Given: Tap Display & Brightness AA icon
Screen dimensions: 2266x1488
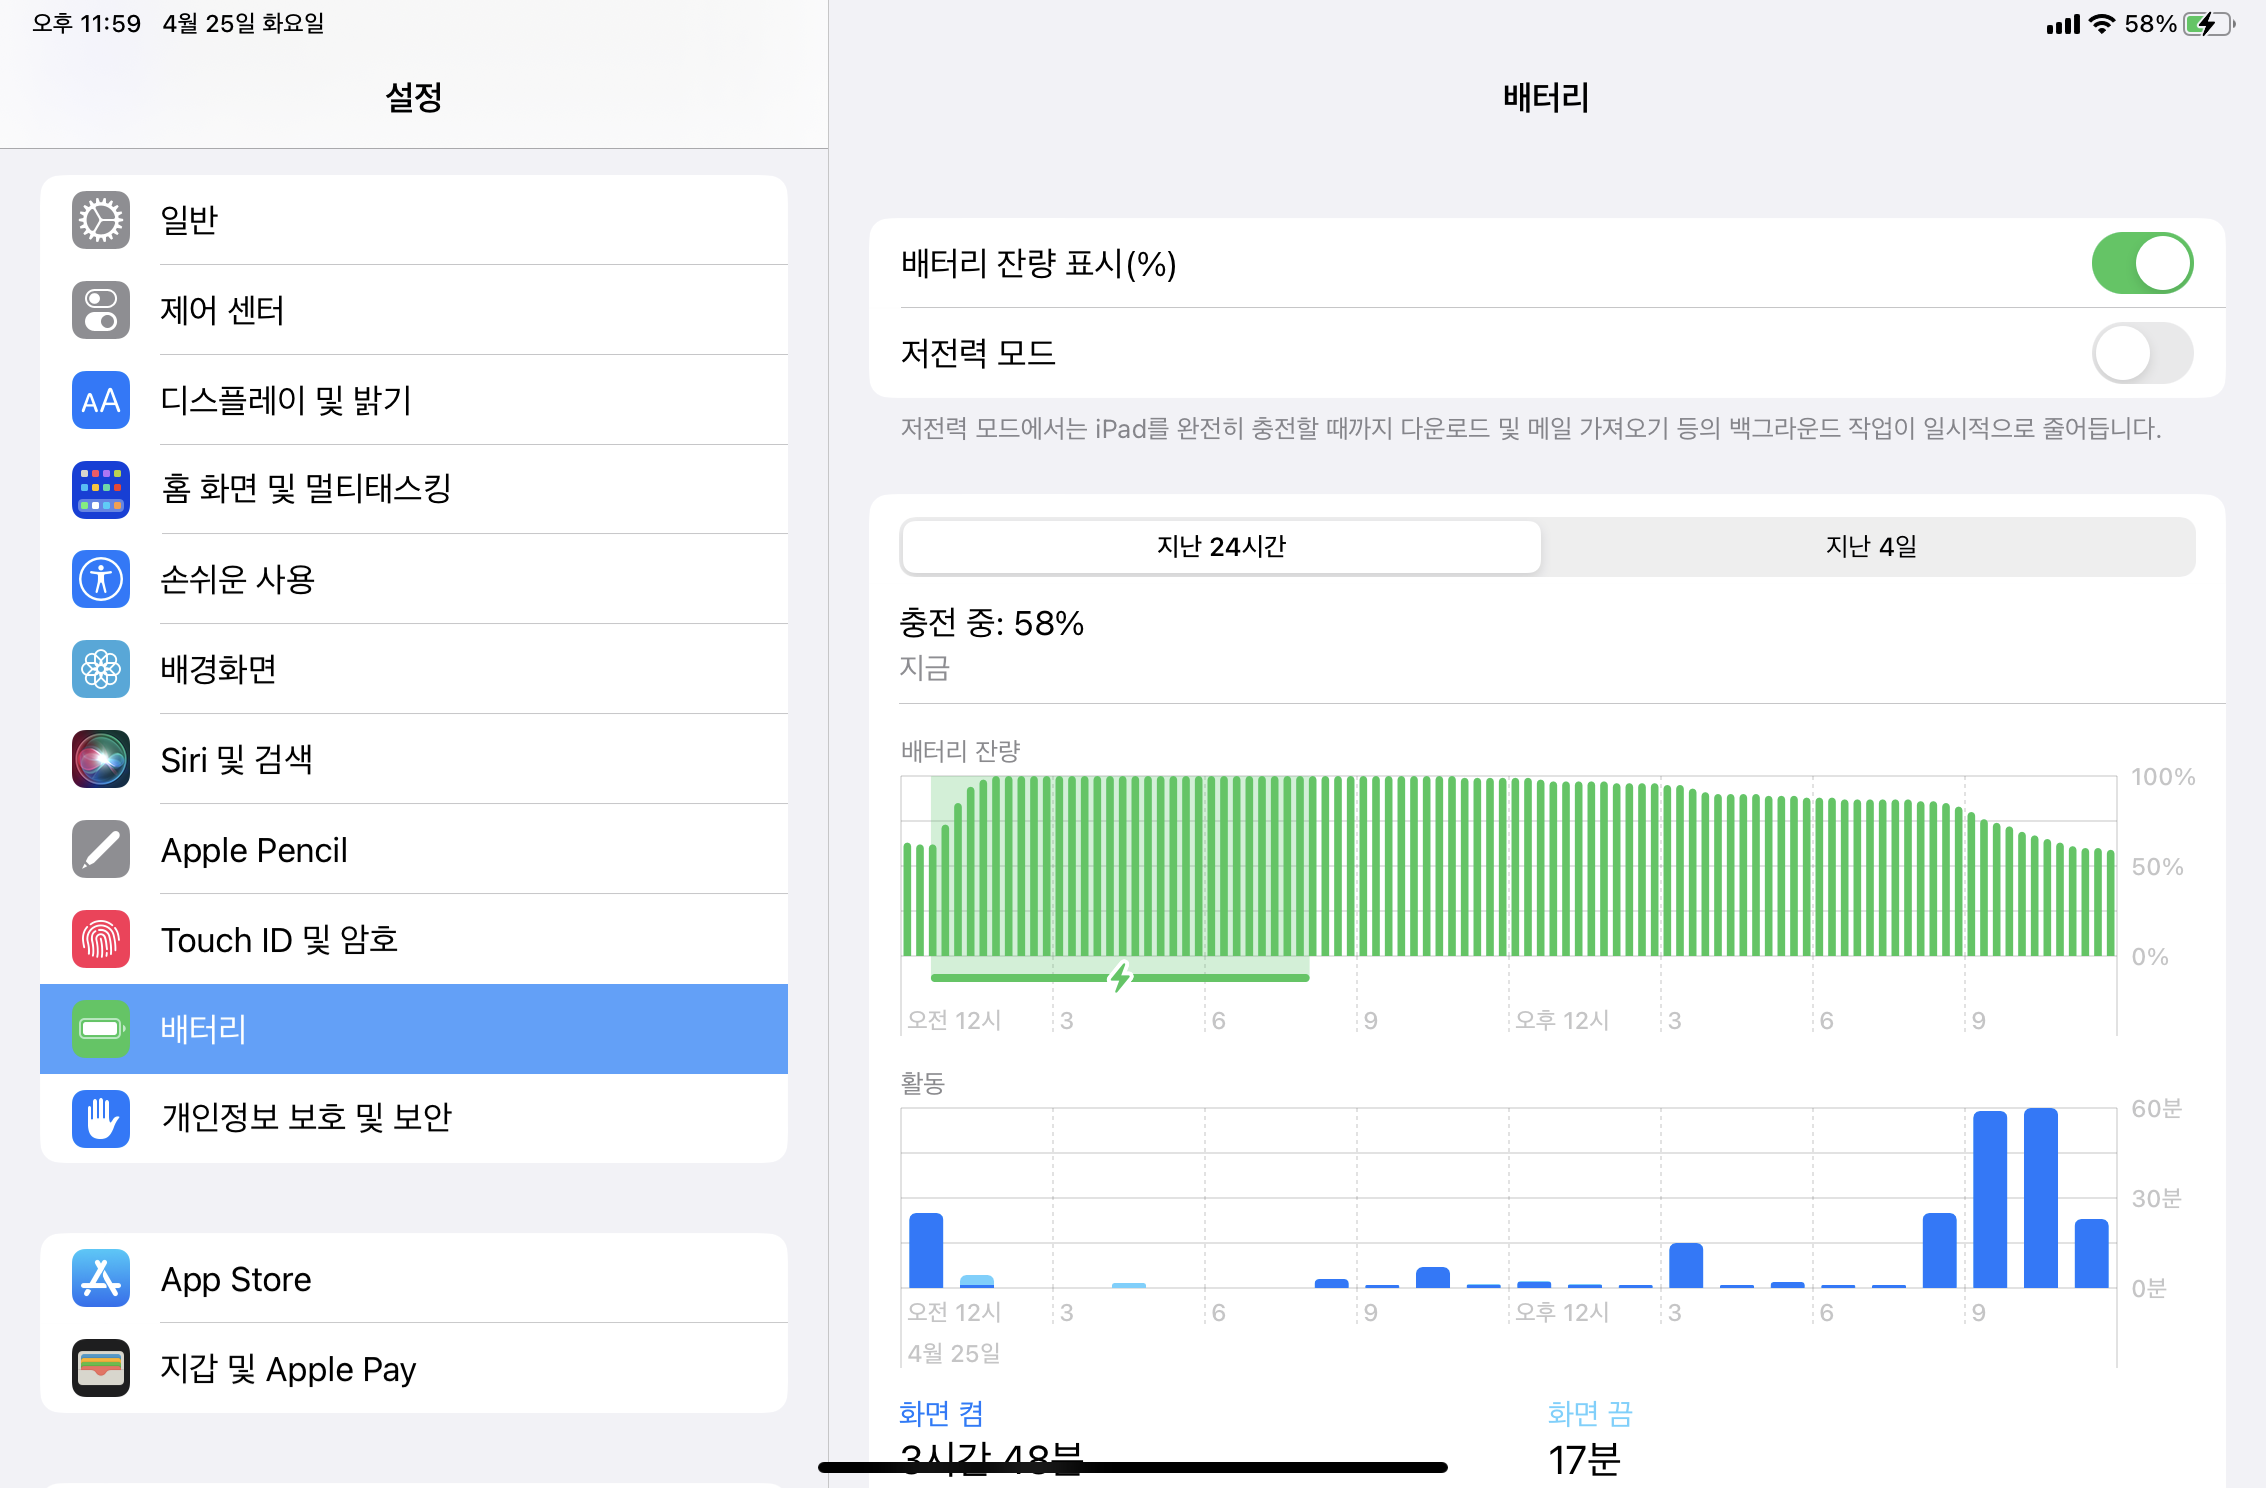Looking at the screenshot, I should tap(101, 400).
